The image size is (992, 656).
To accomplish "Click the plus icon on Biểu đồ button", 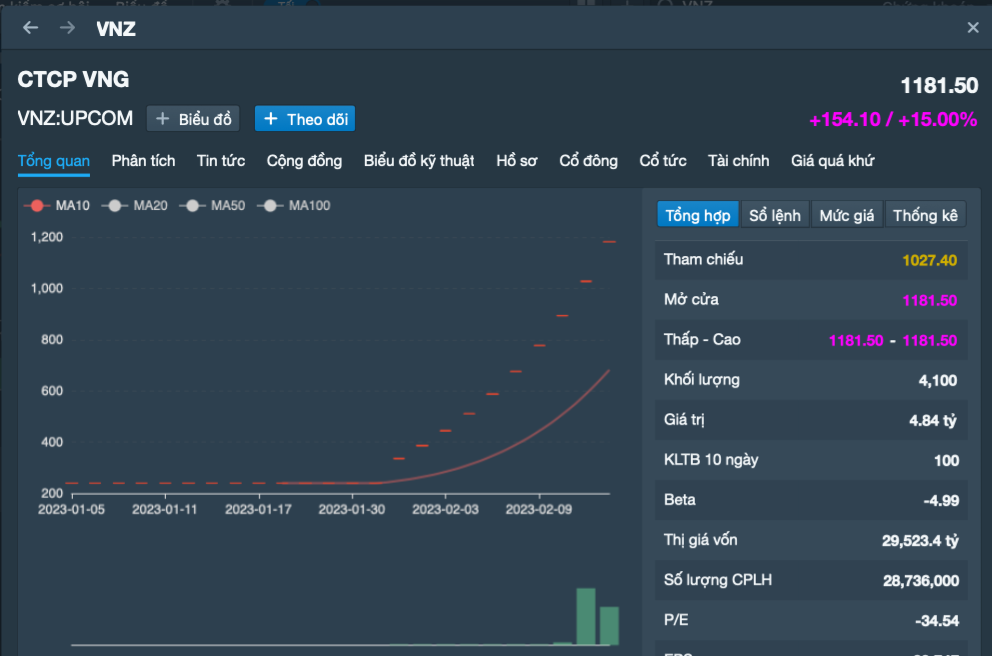I will click(163, 119).
